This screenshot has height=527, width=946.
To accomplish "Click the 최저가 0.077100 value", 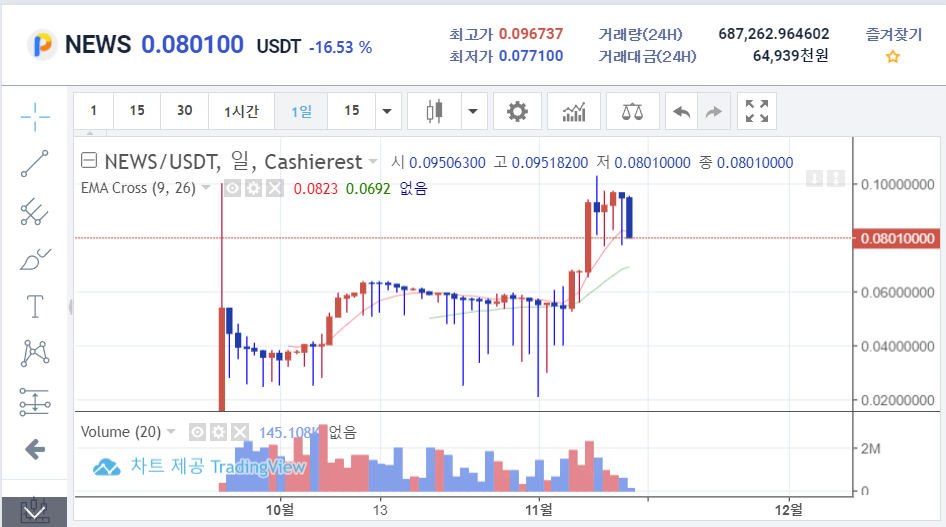I will click(530, 56).
